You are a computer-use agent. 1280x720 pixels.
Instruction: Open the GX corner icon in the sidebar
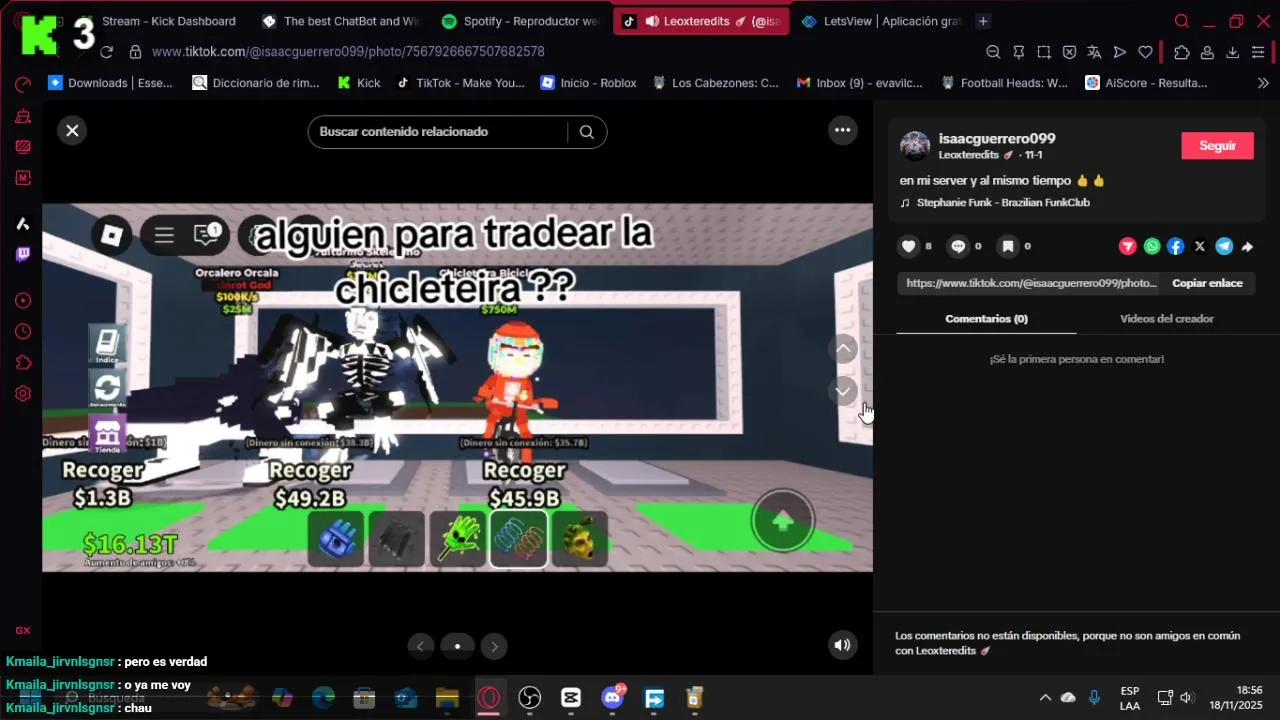[23, 630]
